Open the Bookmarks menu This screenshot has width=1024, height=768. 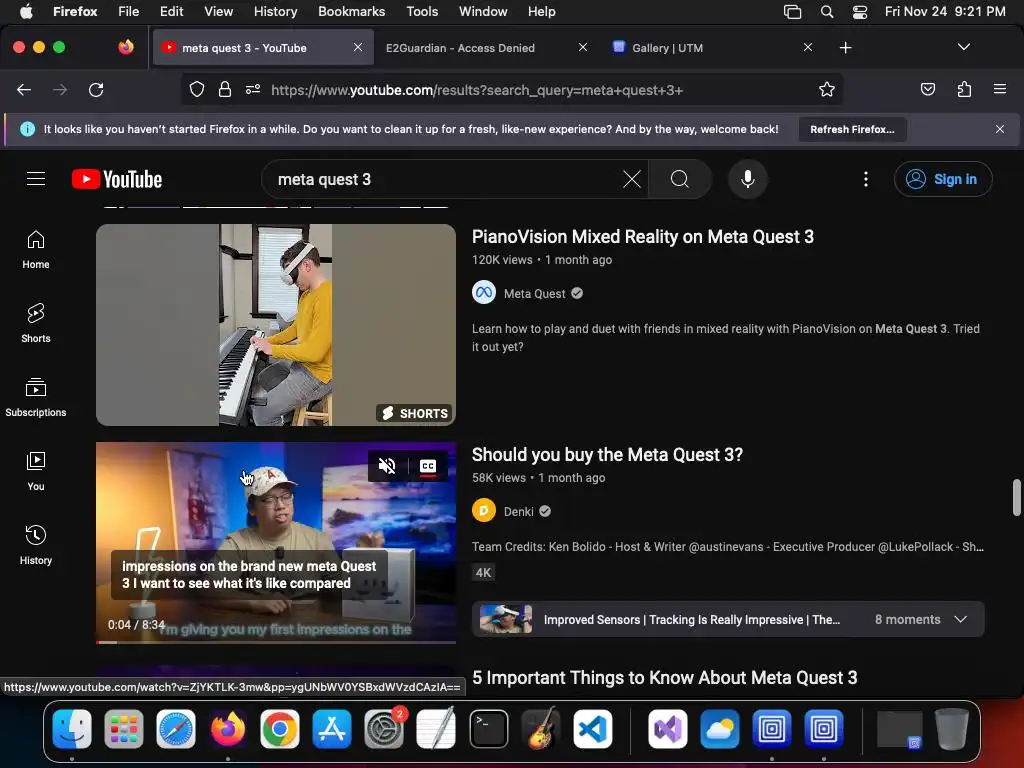[351, 11]
